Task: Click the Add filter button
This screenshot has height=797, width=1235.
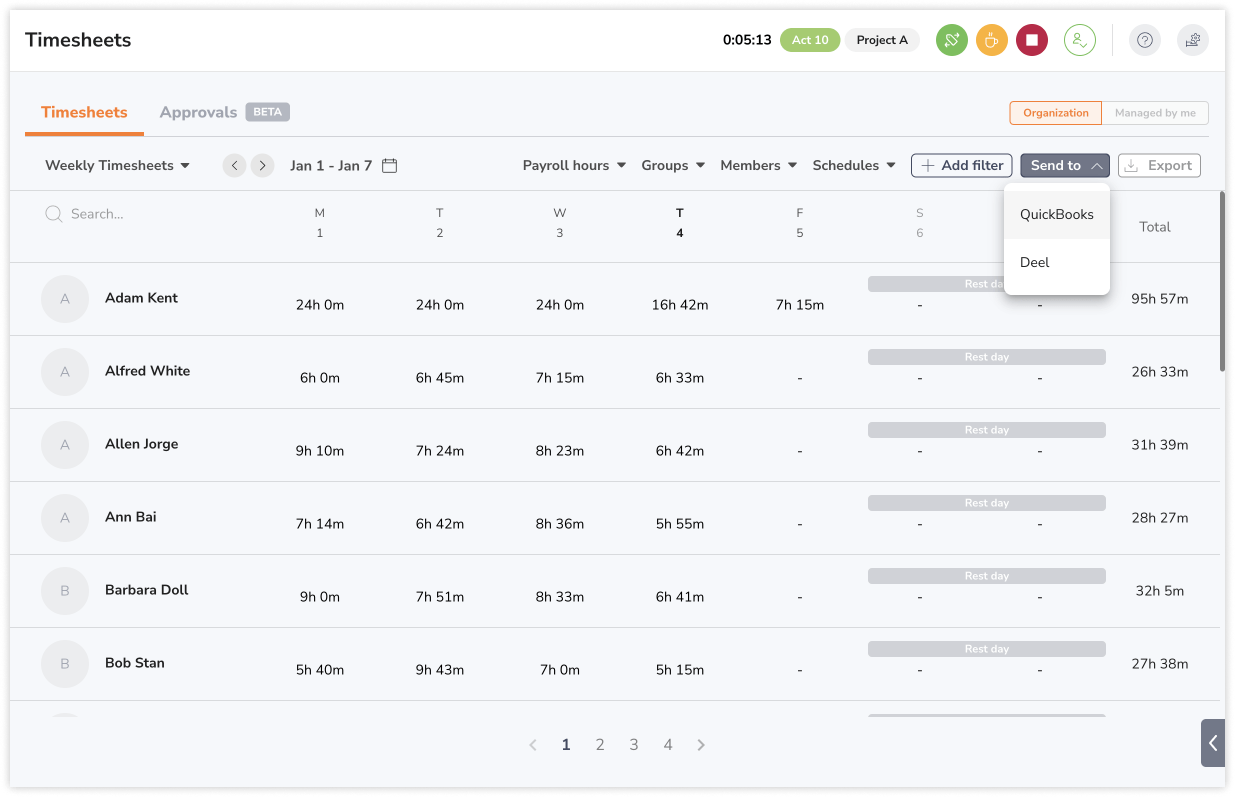Action: coord(961,165)
